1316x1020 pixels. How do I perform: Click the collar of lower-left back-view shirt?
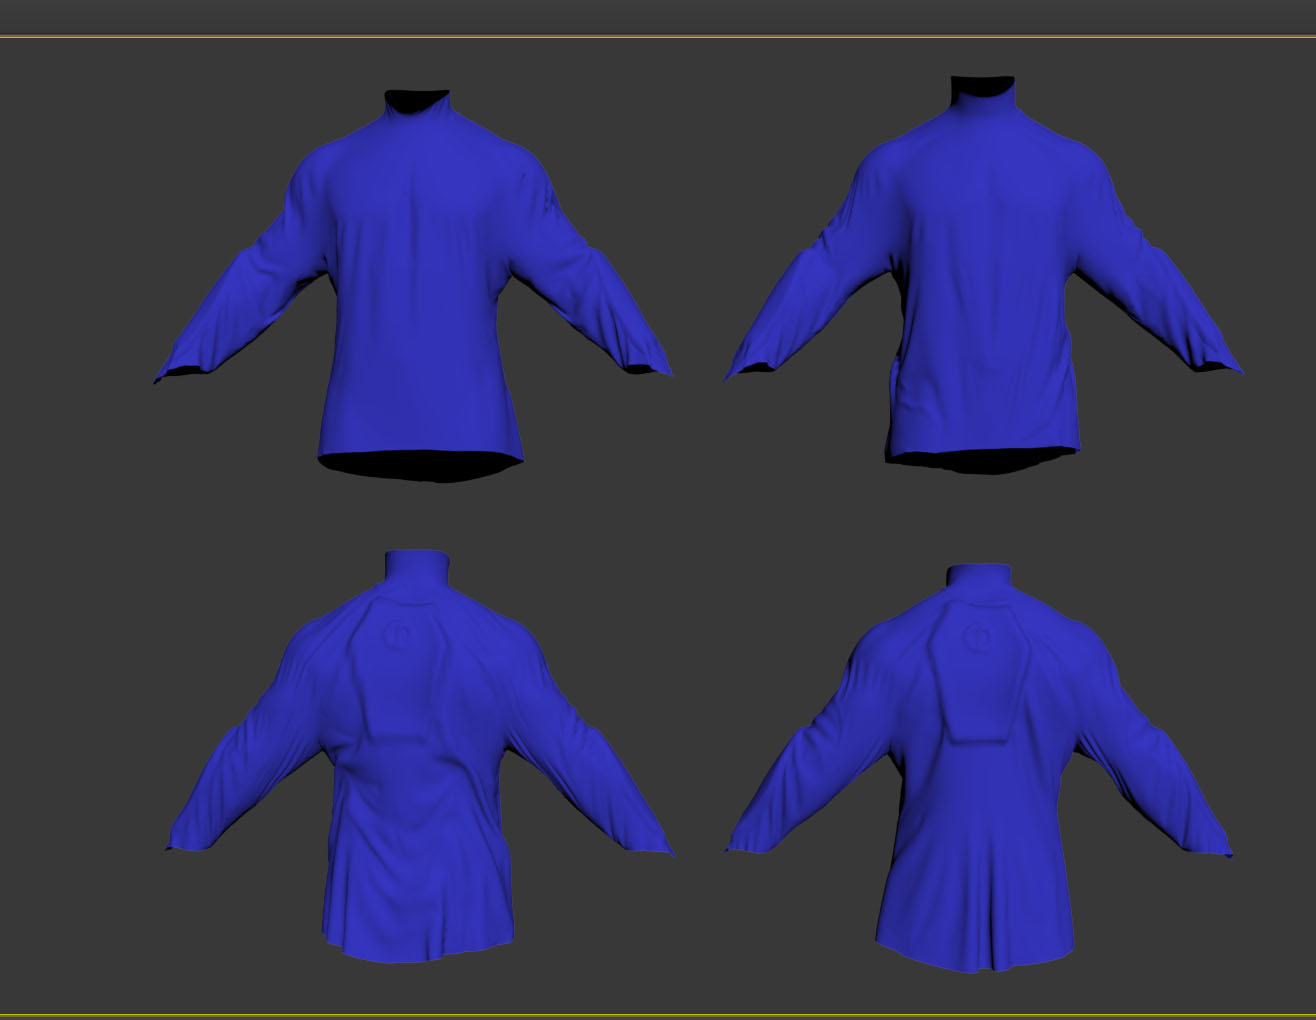(415, 570)
